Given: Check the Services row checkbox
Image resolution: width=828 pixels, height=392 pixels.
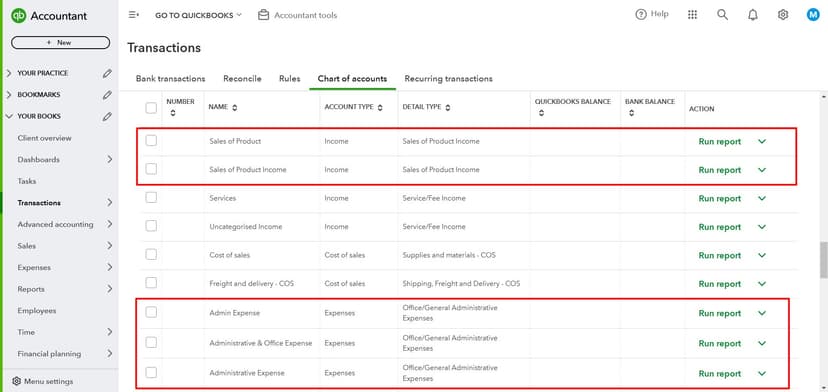Looking at the screenshot, I should (x=151, y=198).
